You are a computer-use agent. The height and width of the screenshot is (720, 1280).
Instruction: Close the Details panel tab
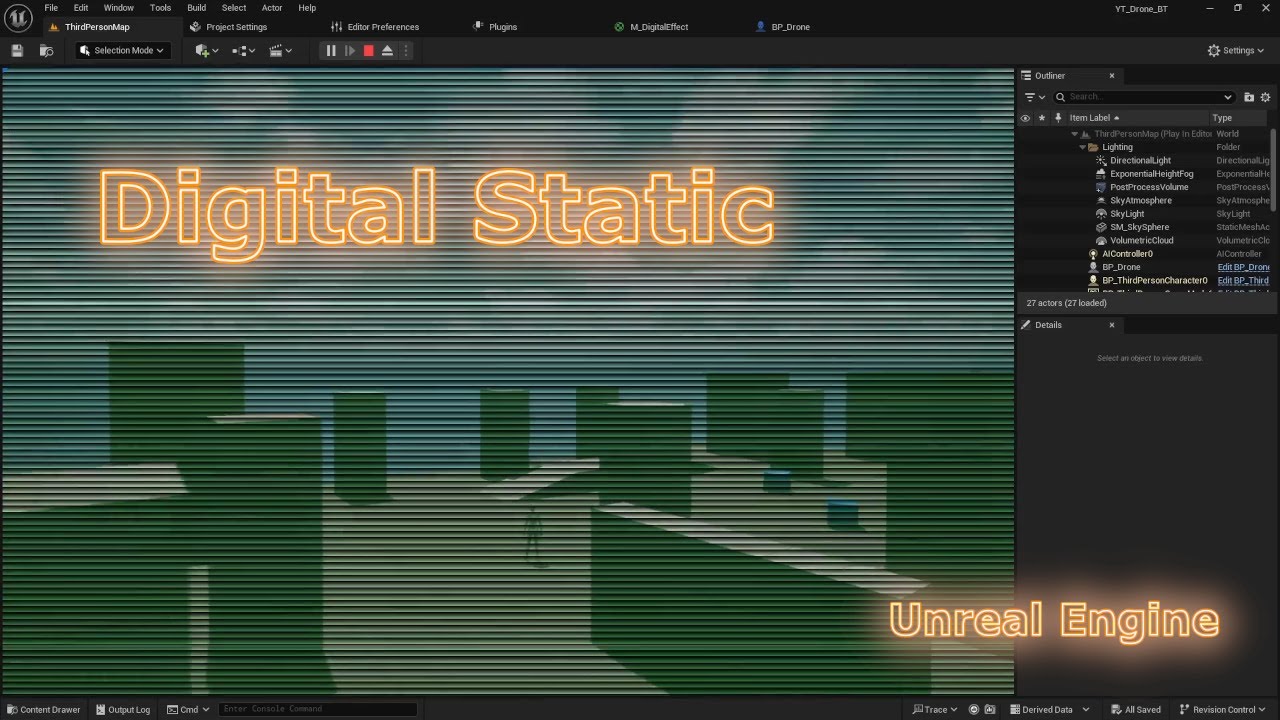[1111, 325]
